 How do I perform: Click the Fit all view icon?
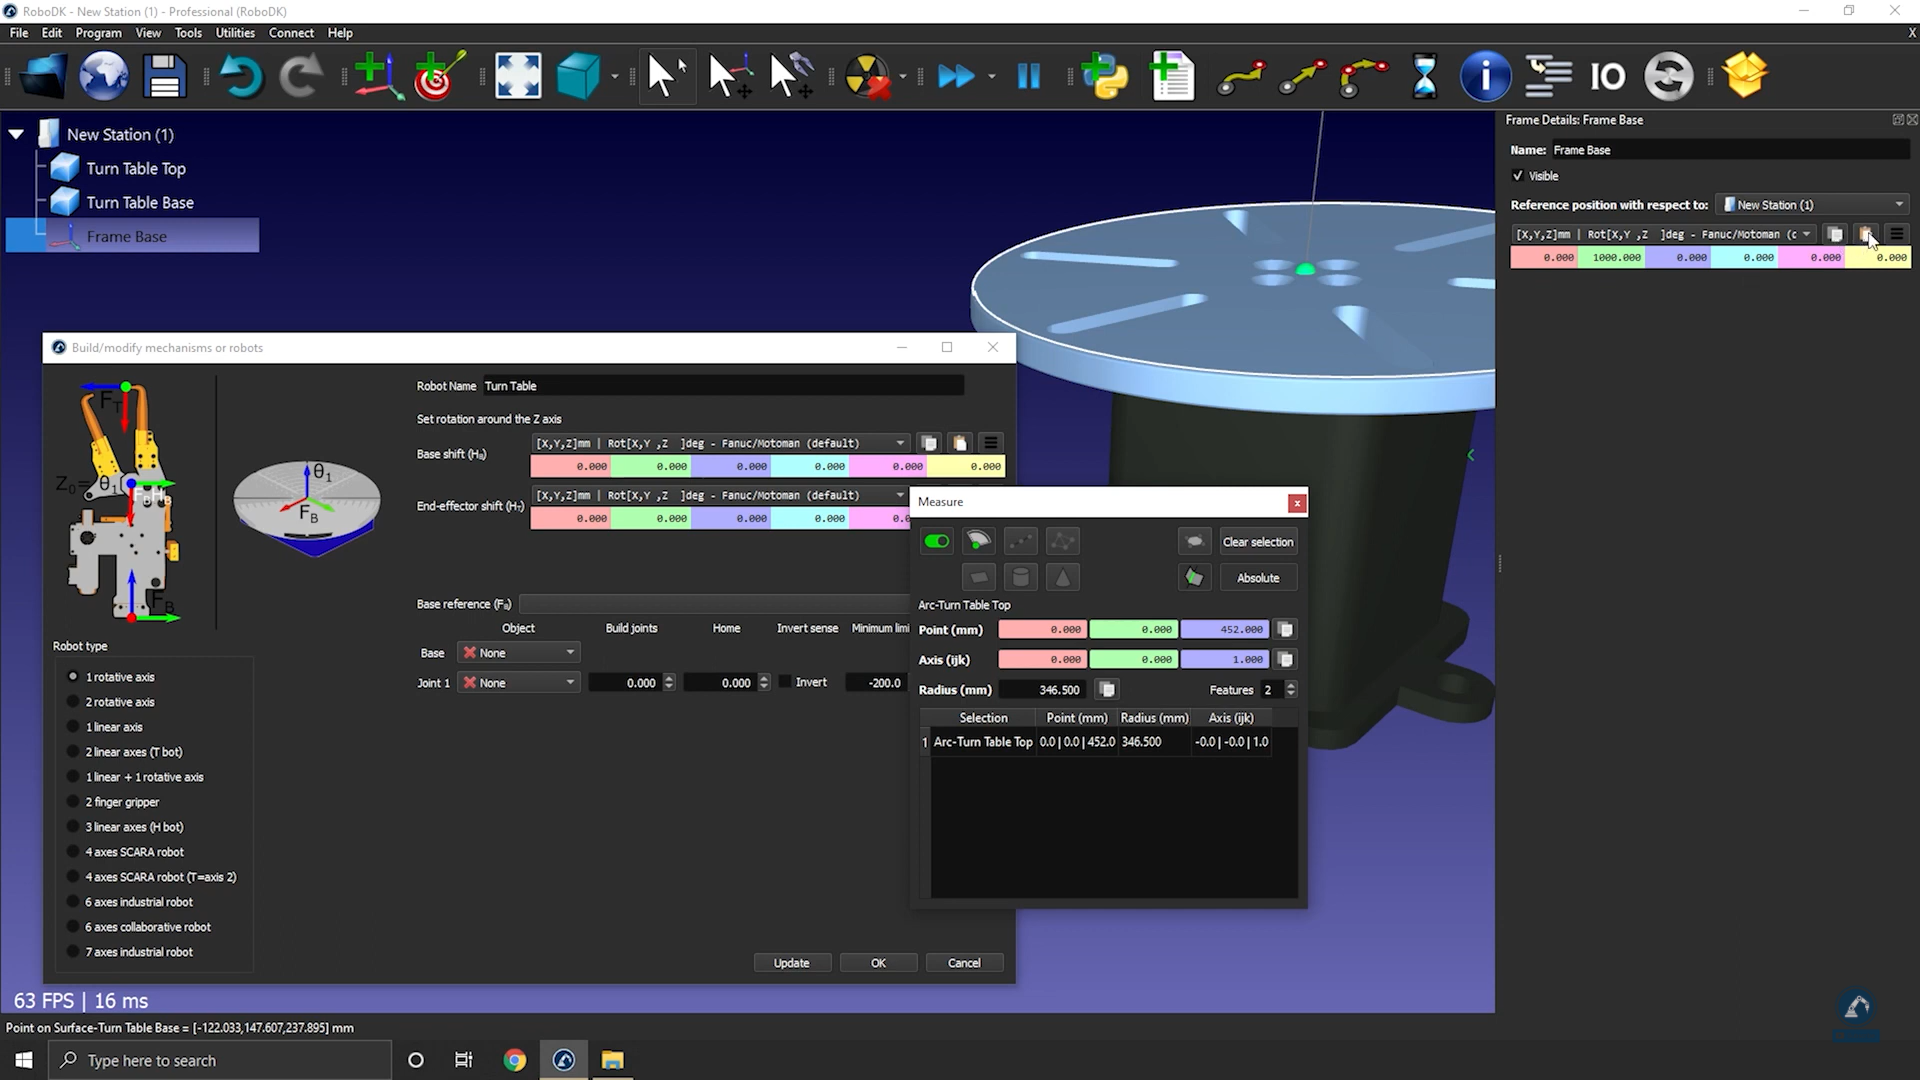[518, 76]
